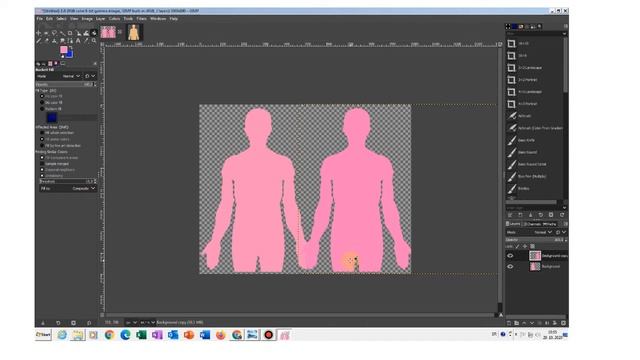
Task: Open the Layer menu
Action: [x=100, y=19]
